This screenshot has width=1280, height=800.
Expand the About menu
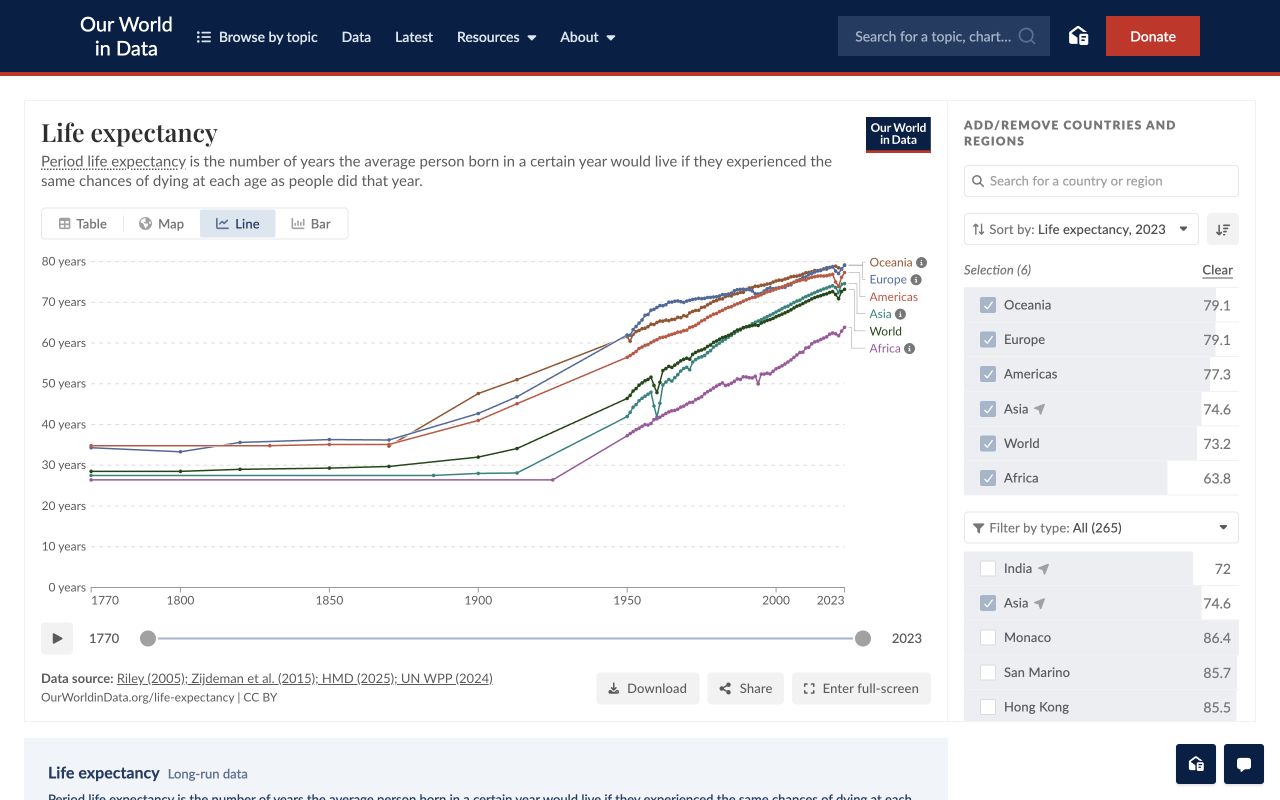588,37
